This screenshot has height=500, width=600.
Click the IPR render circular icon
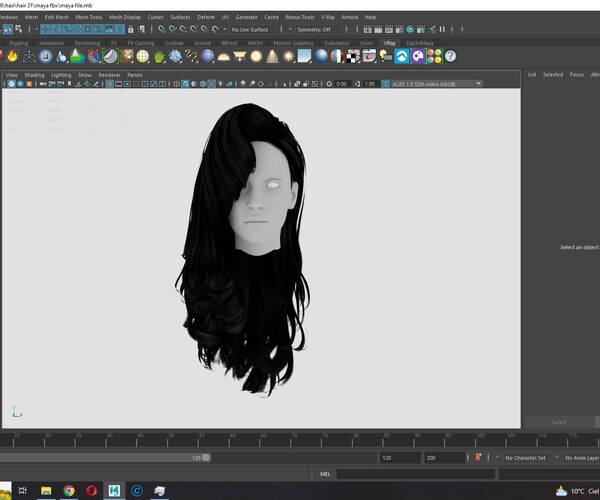click(x=410, y=29)
